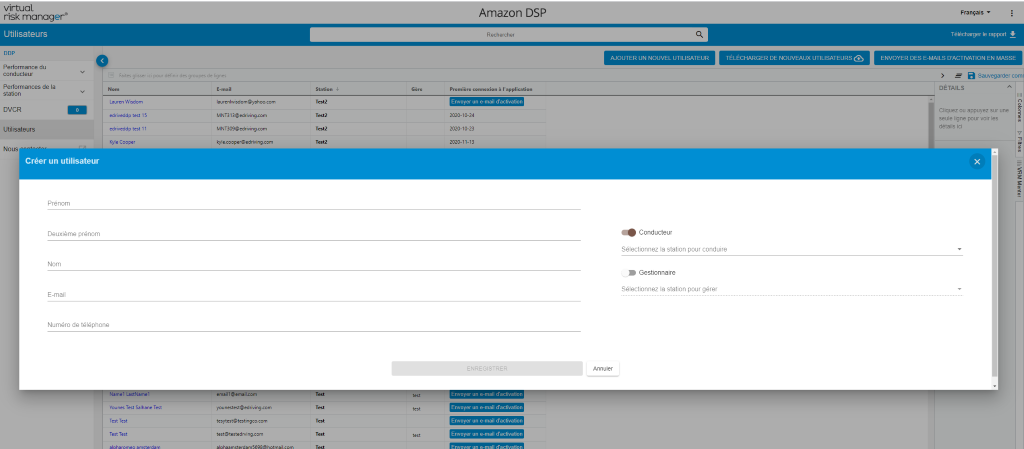
Task: Click the DDP label in the sidebar
Action: [x=9, y=53]
